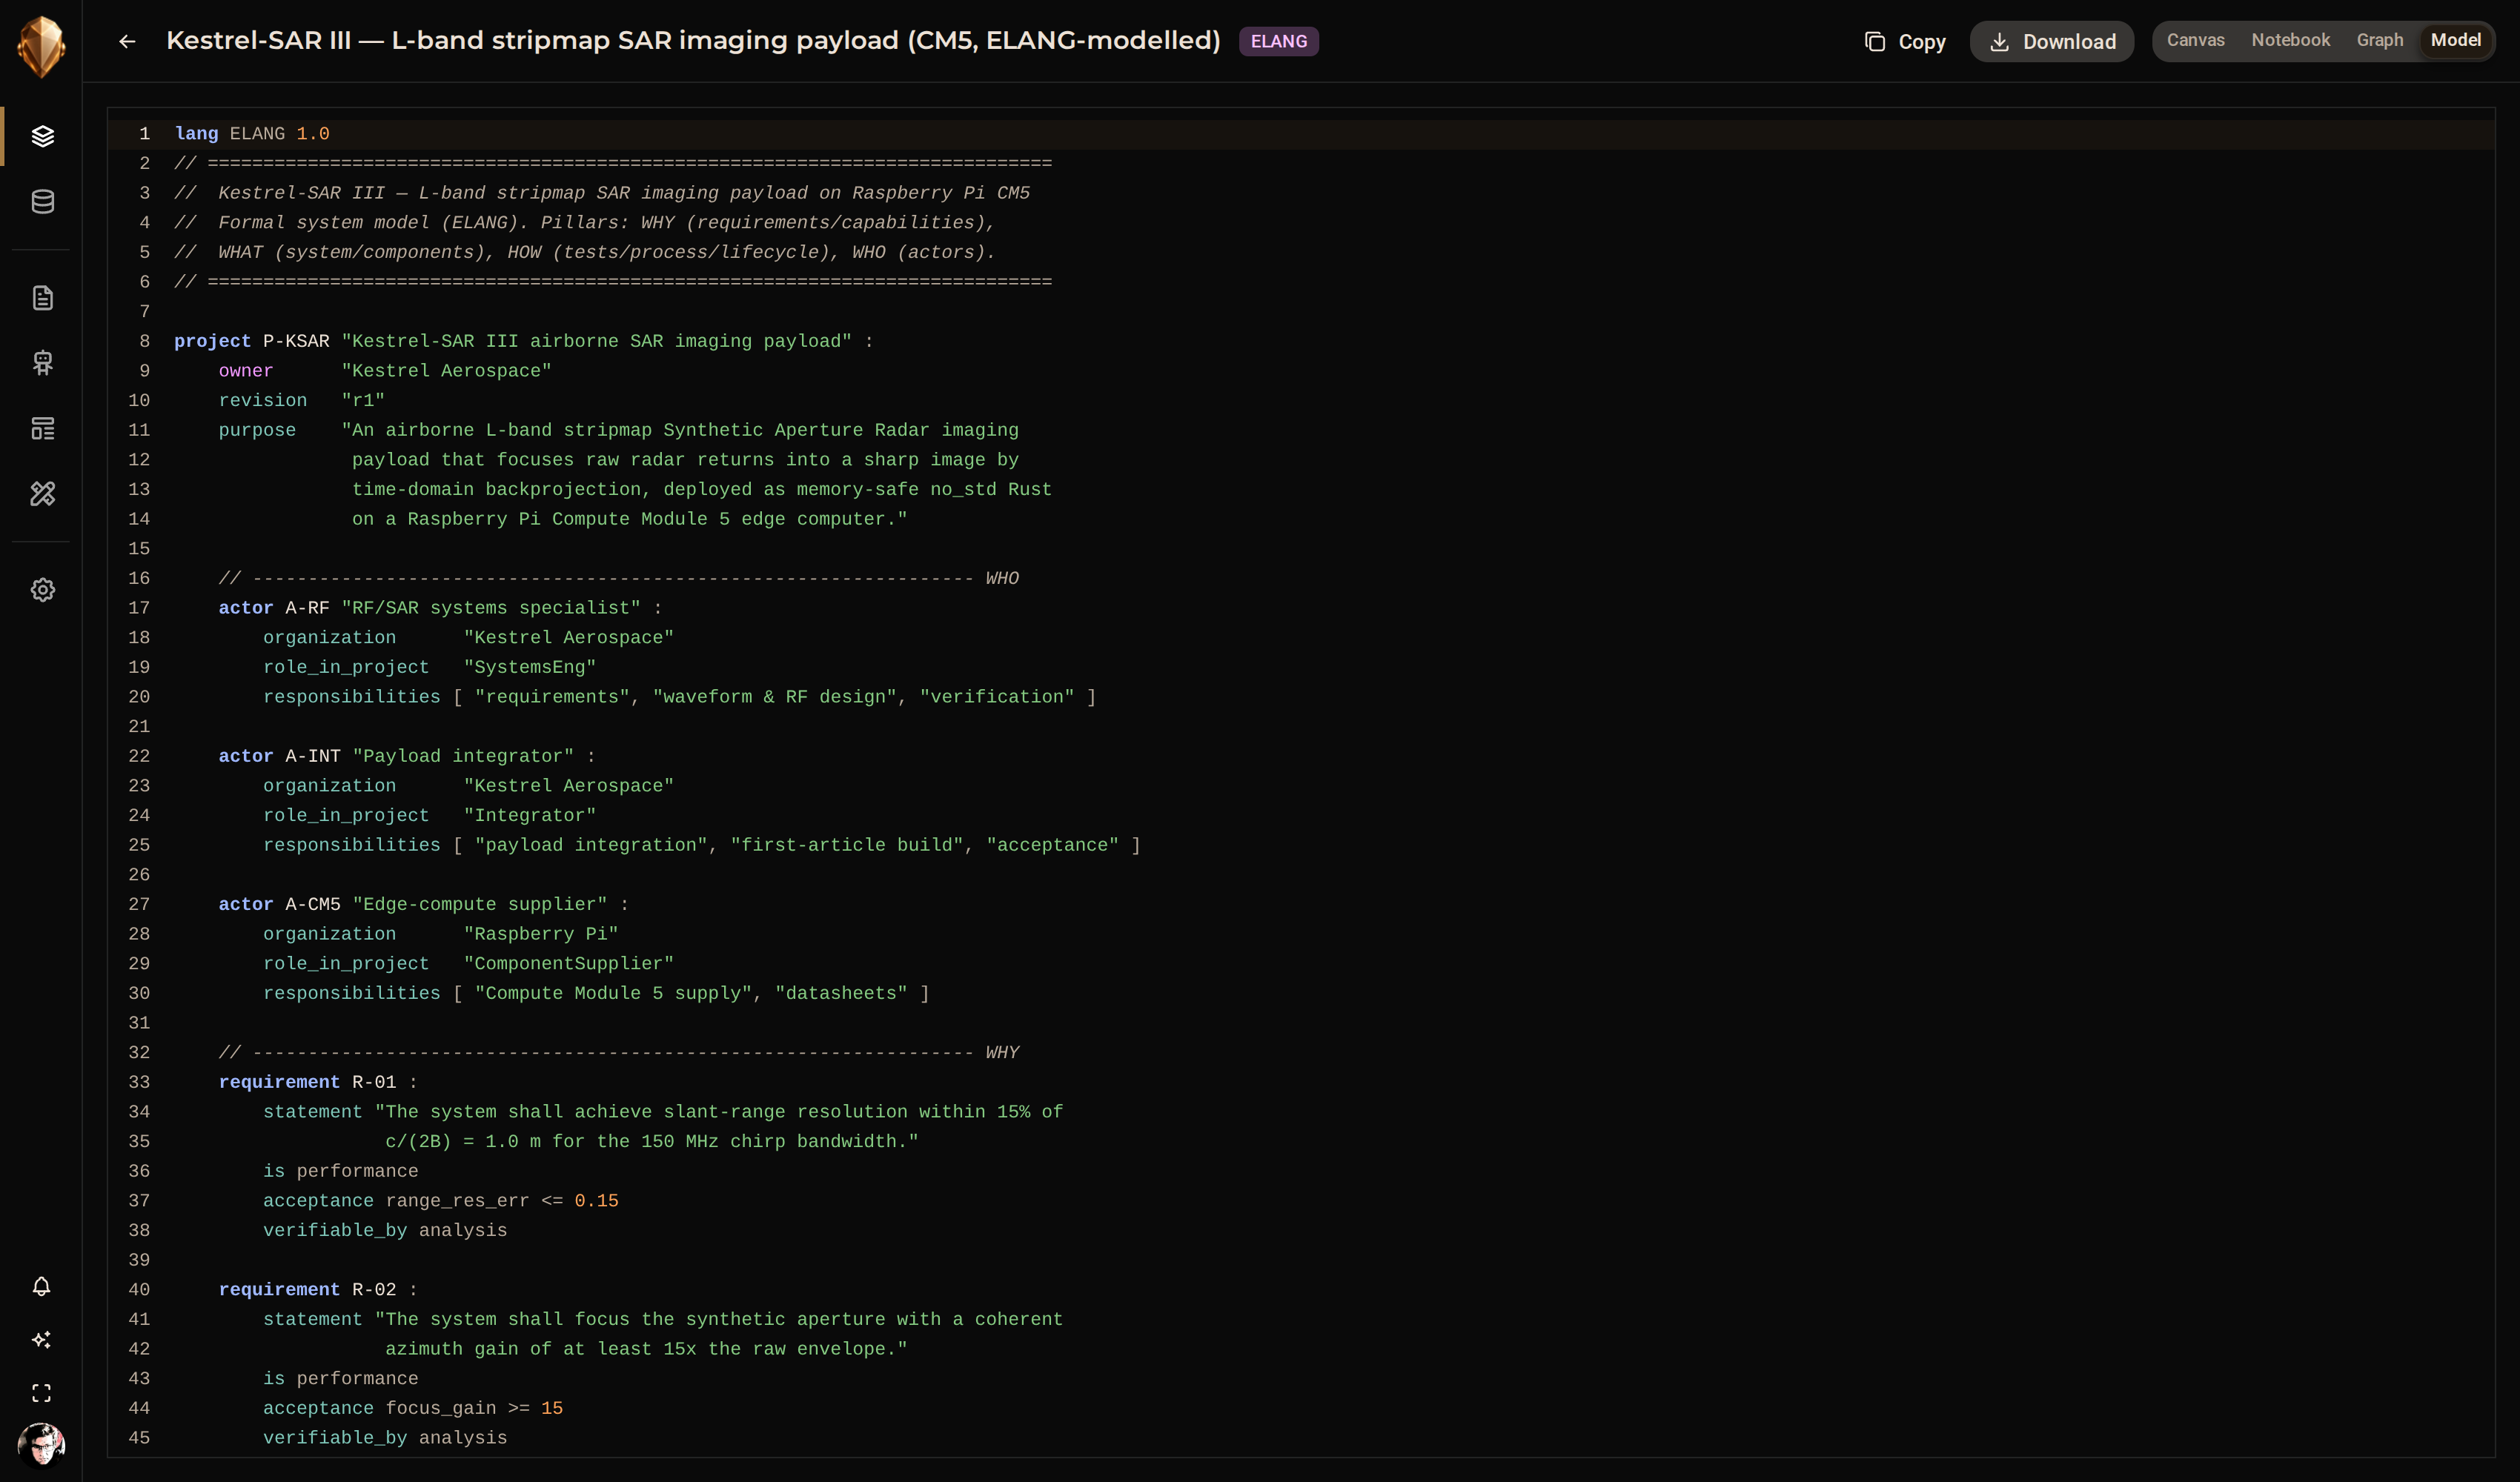The height and width of the screenshot is (1482, 2520).
Task: Click the '"waveform & RF design"' responsibility string
Action: click(x=775, y=697)
